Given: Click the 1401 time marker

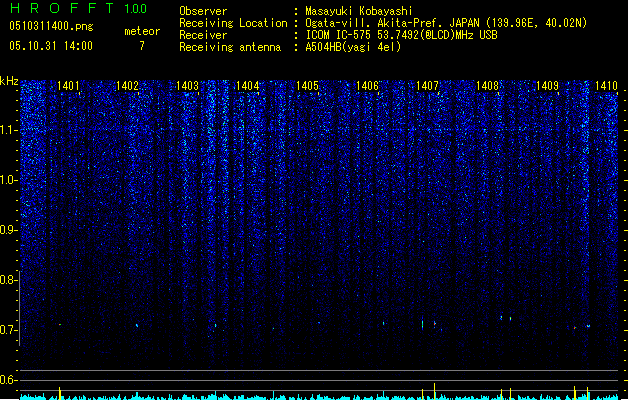Looking at the screenshot, I should point(68,86).
